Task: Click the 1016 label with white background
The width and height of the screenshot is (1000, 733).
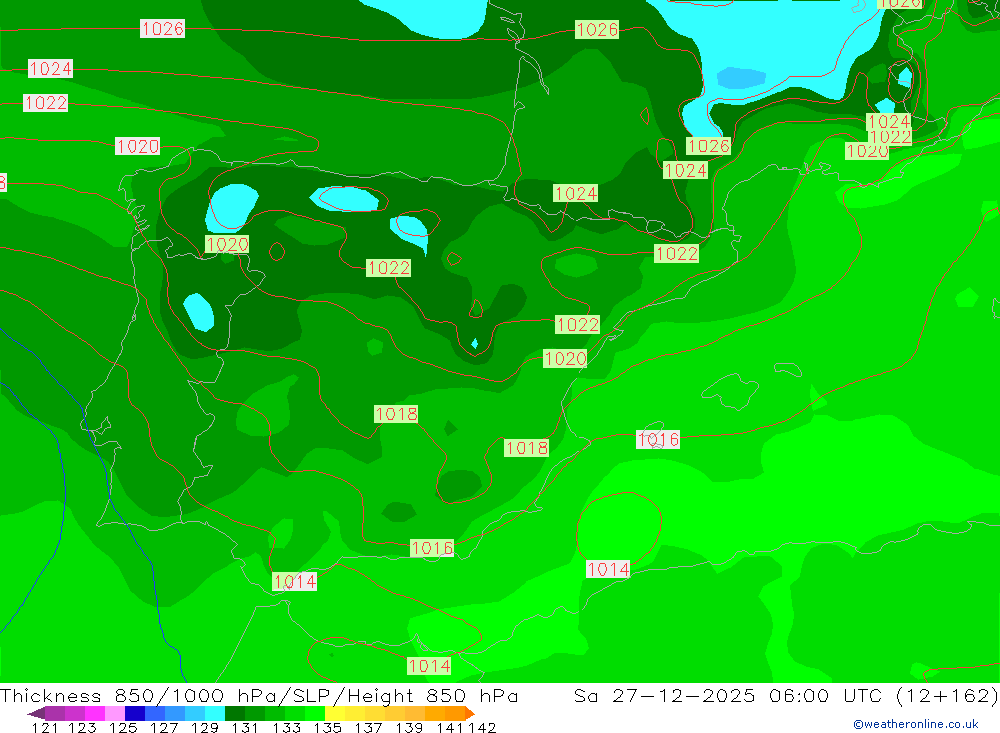Action: coord(658,440)
